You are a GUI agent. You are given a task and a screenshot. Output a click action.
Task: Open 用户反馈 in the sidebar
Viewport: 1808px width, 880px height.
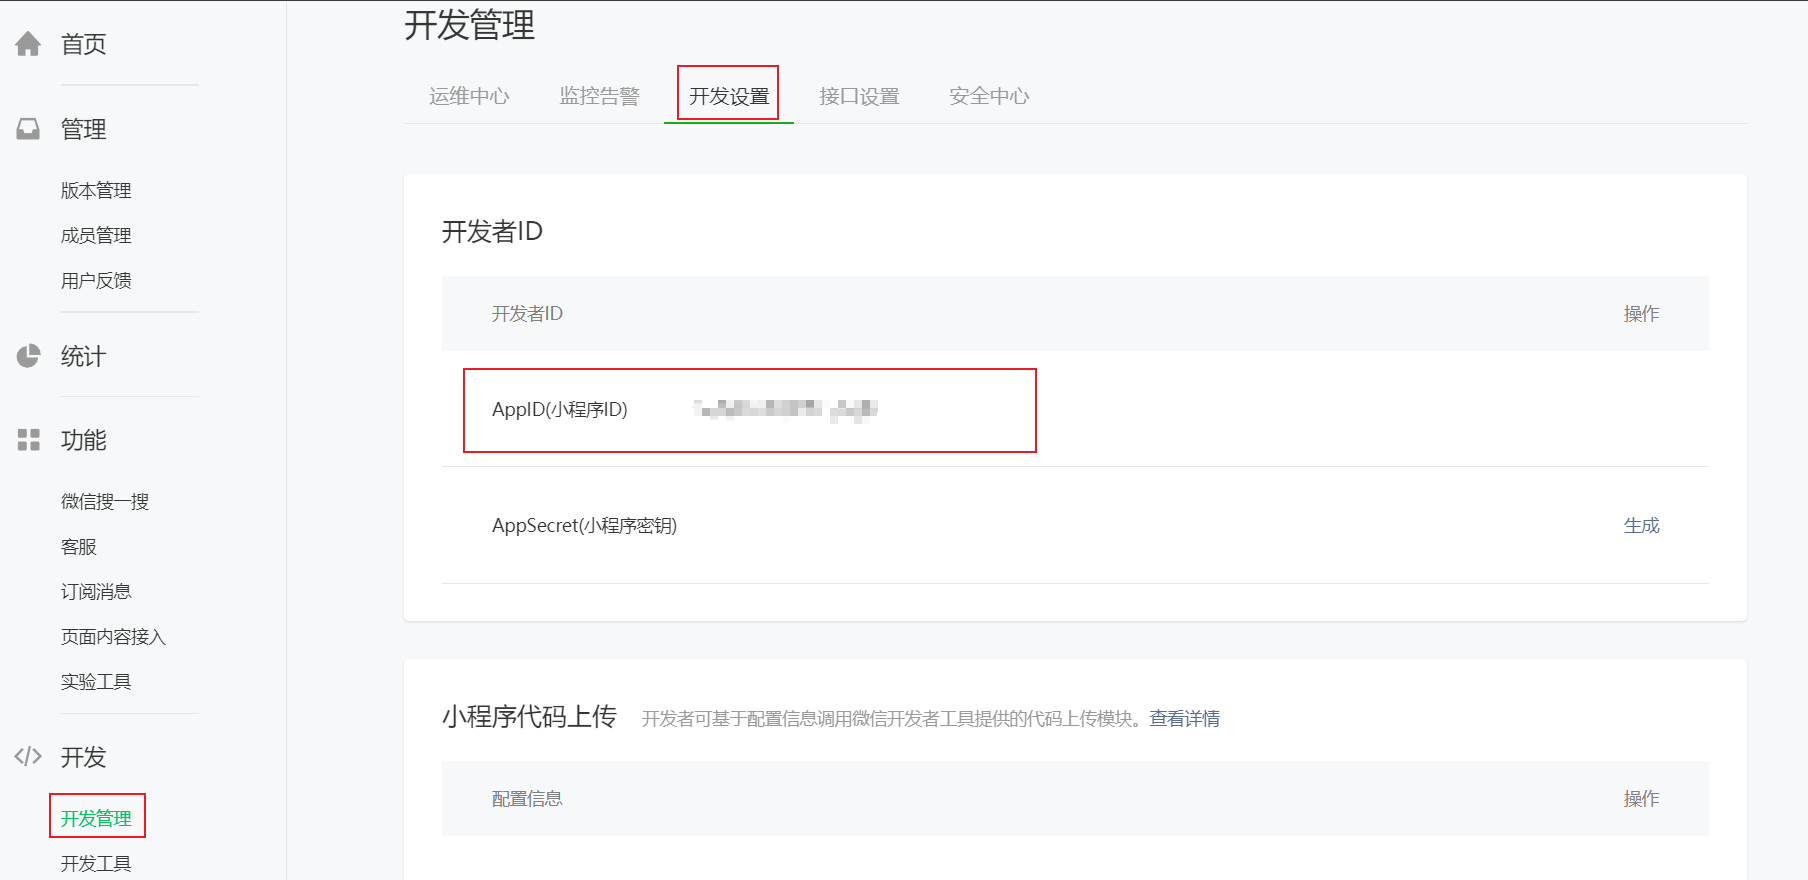(x=96, y=280)
